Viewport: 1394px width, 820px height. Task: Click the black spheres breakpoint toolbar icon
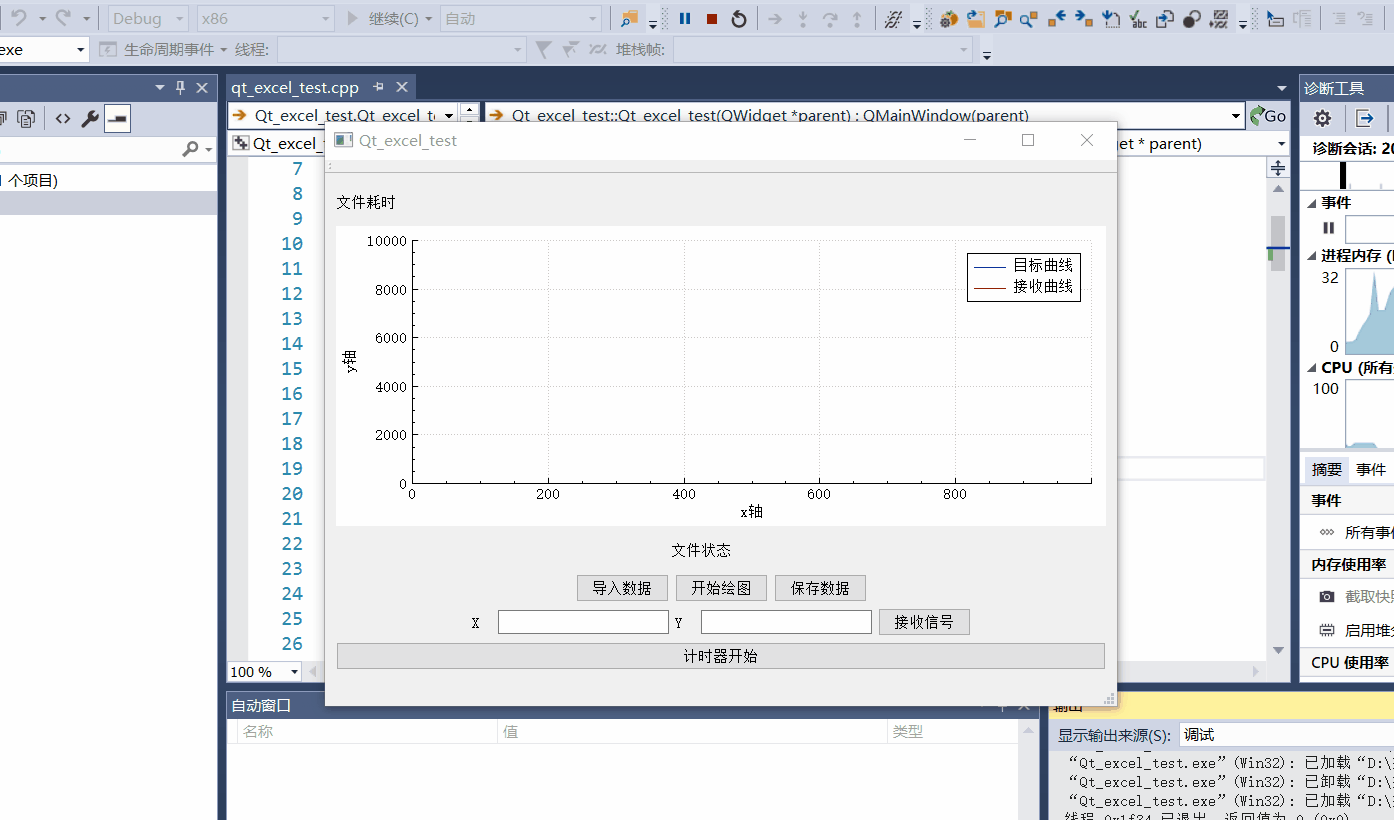[1191, 19]
